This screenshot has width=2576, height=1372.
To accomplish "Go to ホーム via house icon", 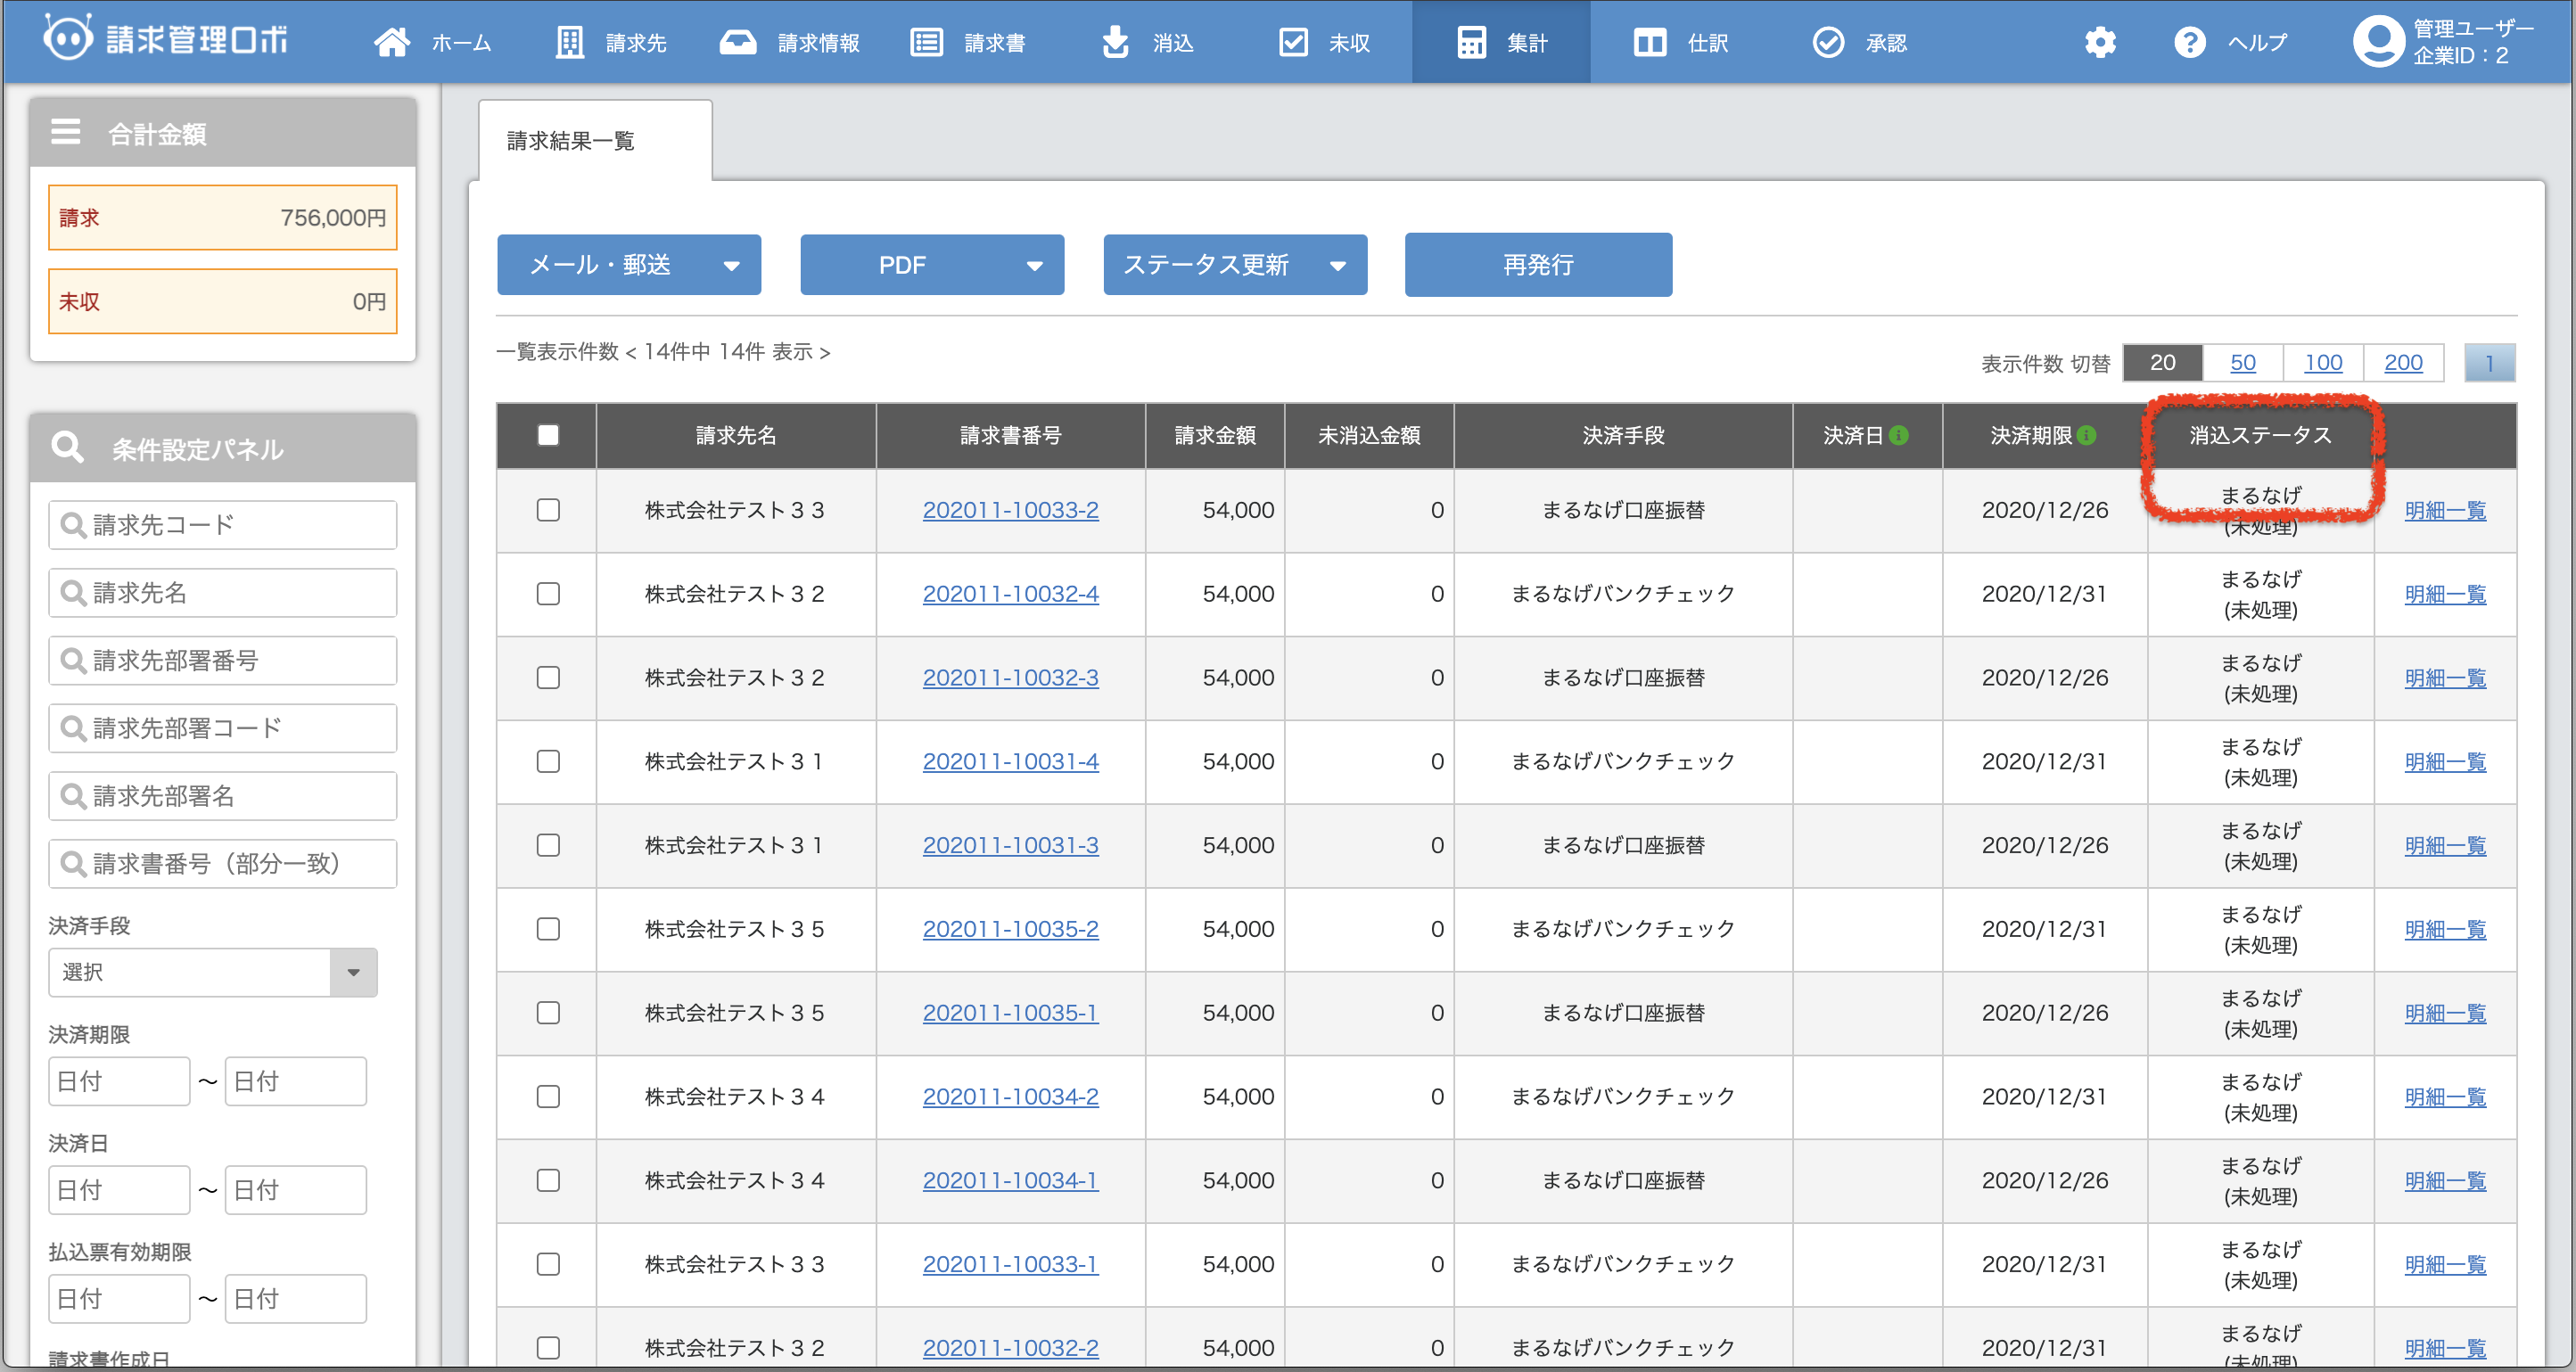I will click(x=392, y=42).
